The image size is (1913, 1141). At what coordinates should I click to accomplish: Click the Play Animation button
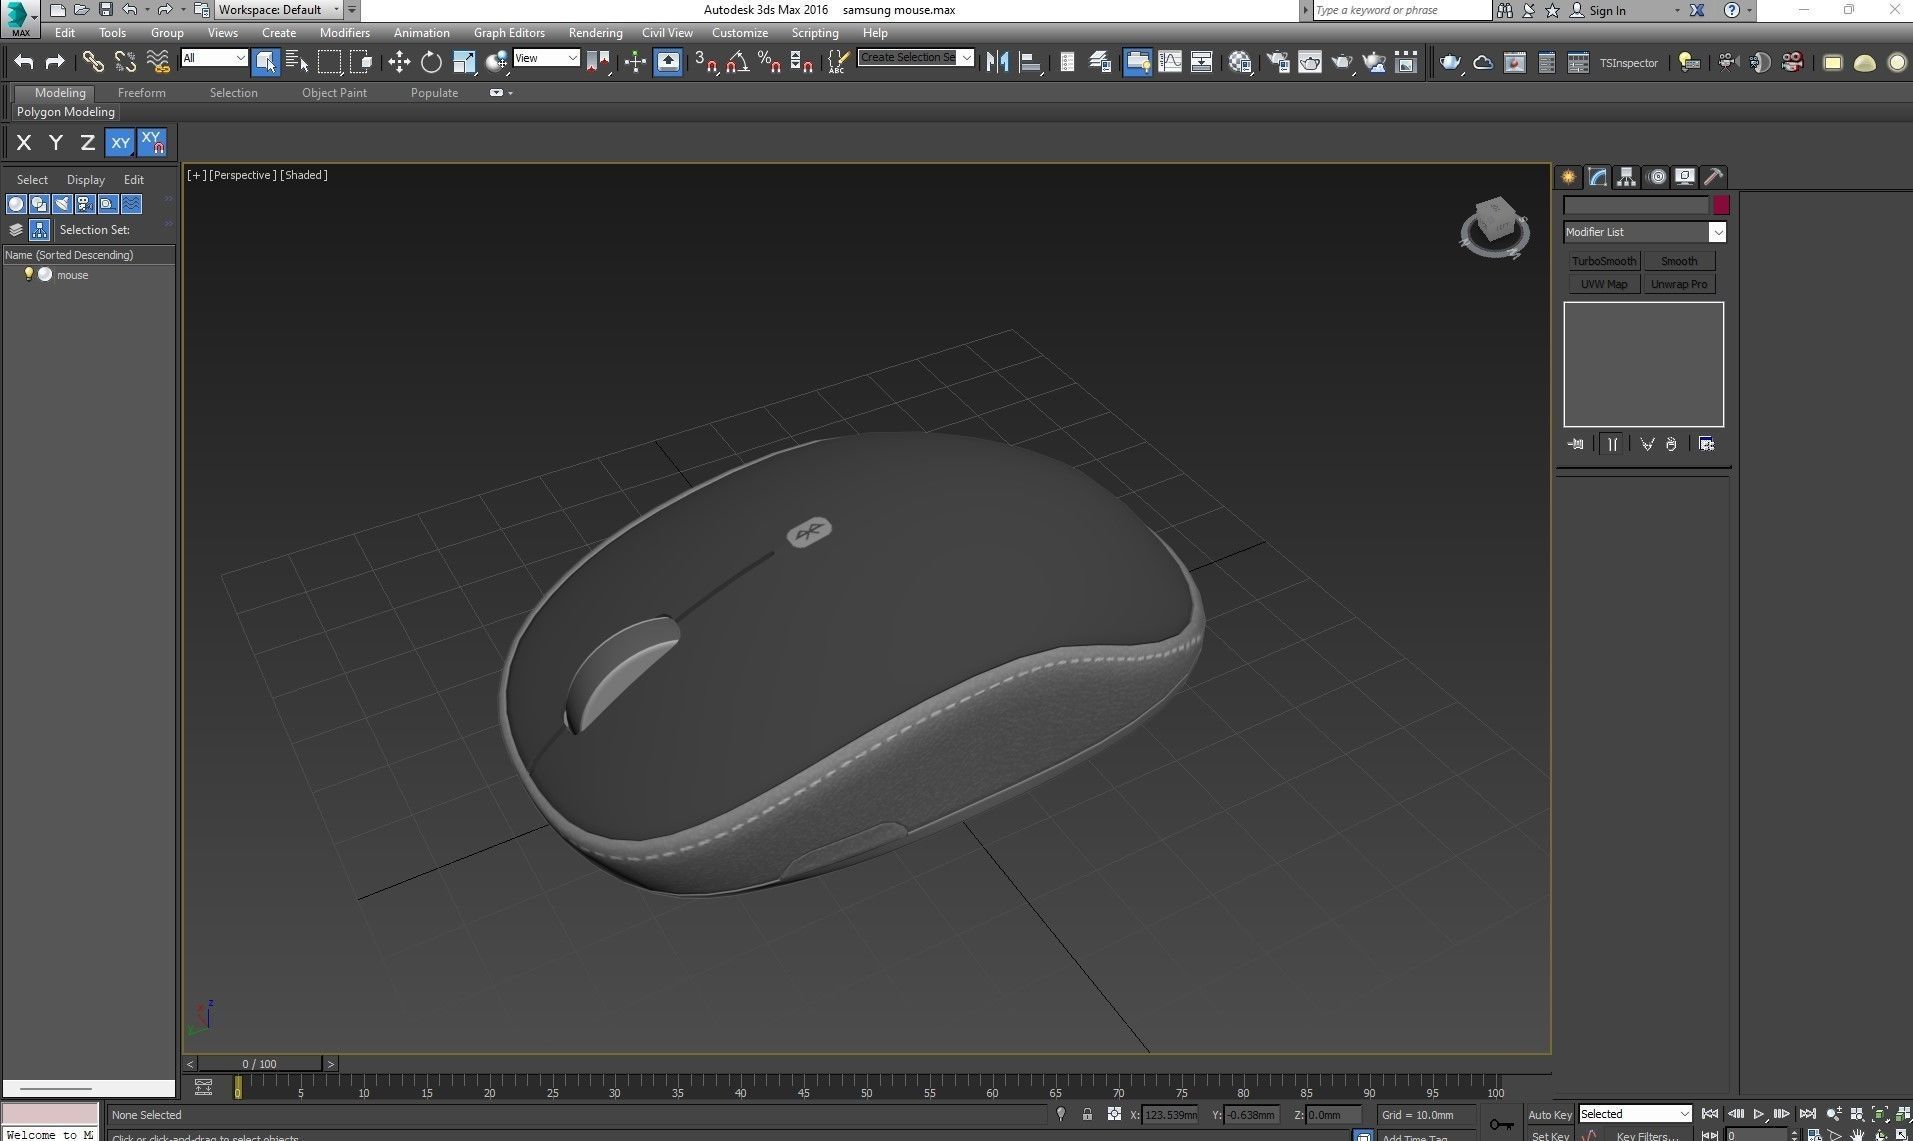point(1758,1114)
